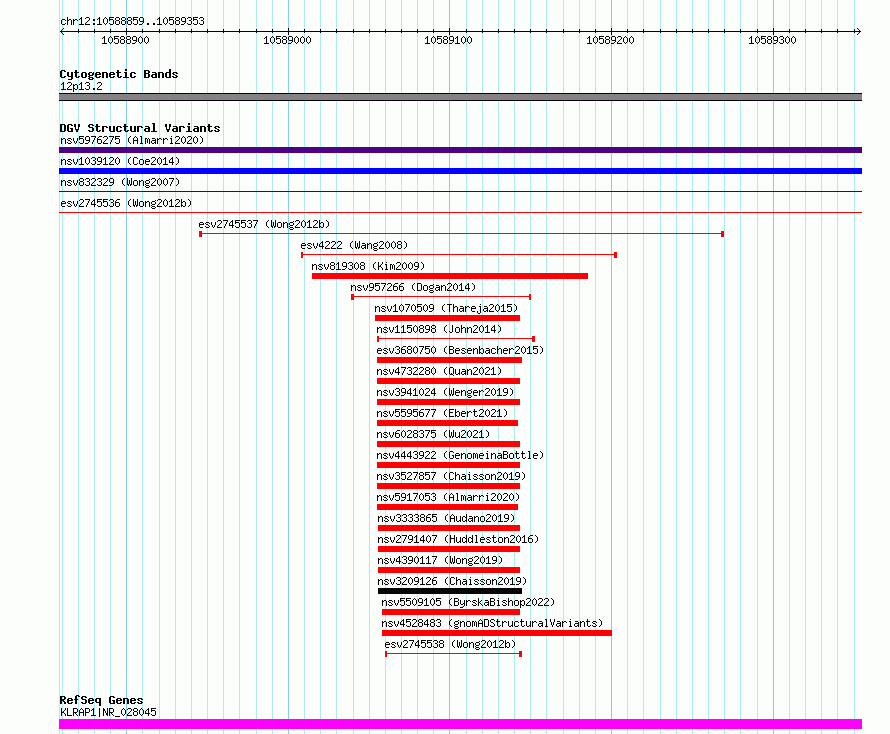Viewport: 890px width, 734px height.
Task: Click the black nsv3209126 variant bar
Action: click(x=450, y=591)
